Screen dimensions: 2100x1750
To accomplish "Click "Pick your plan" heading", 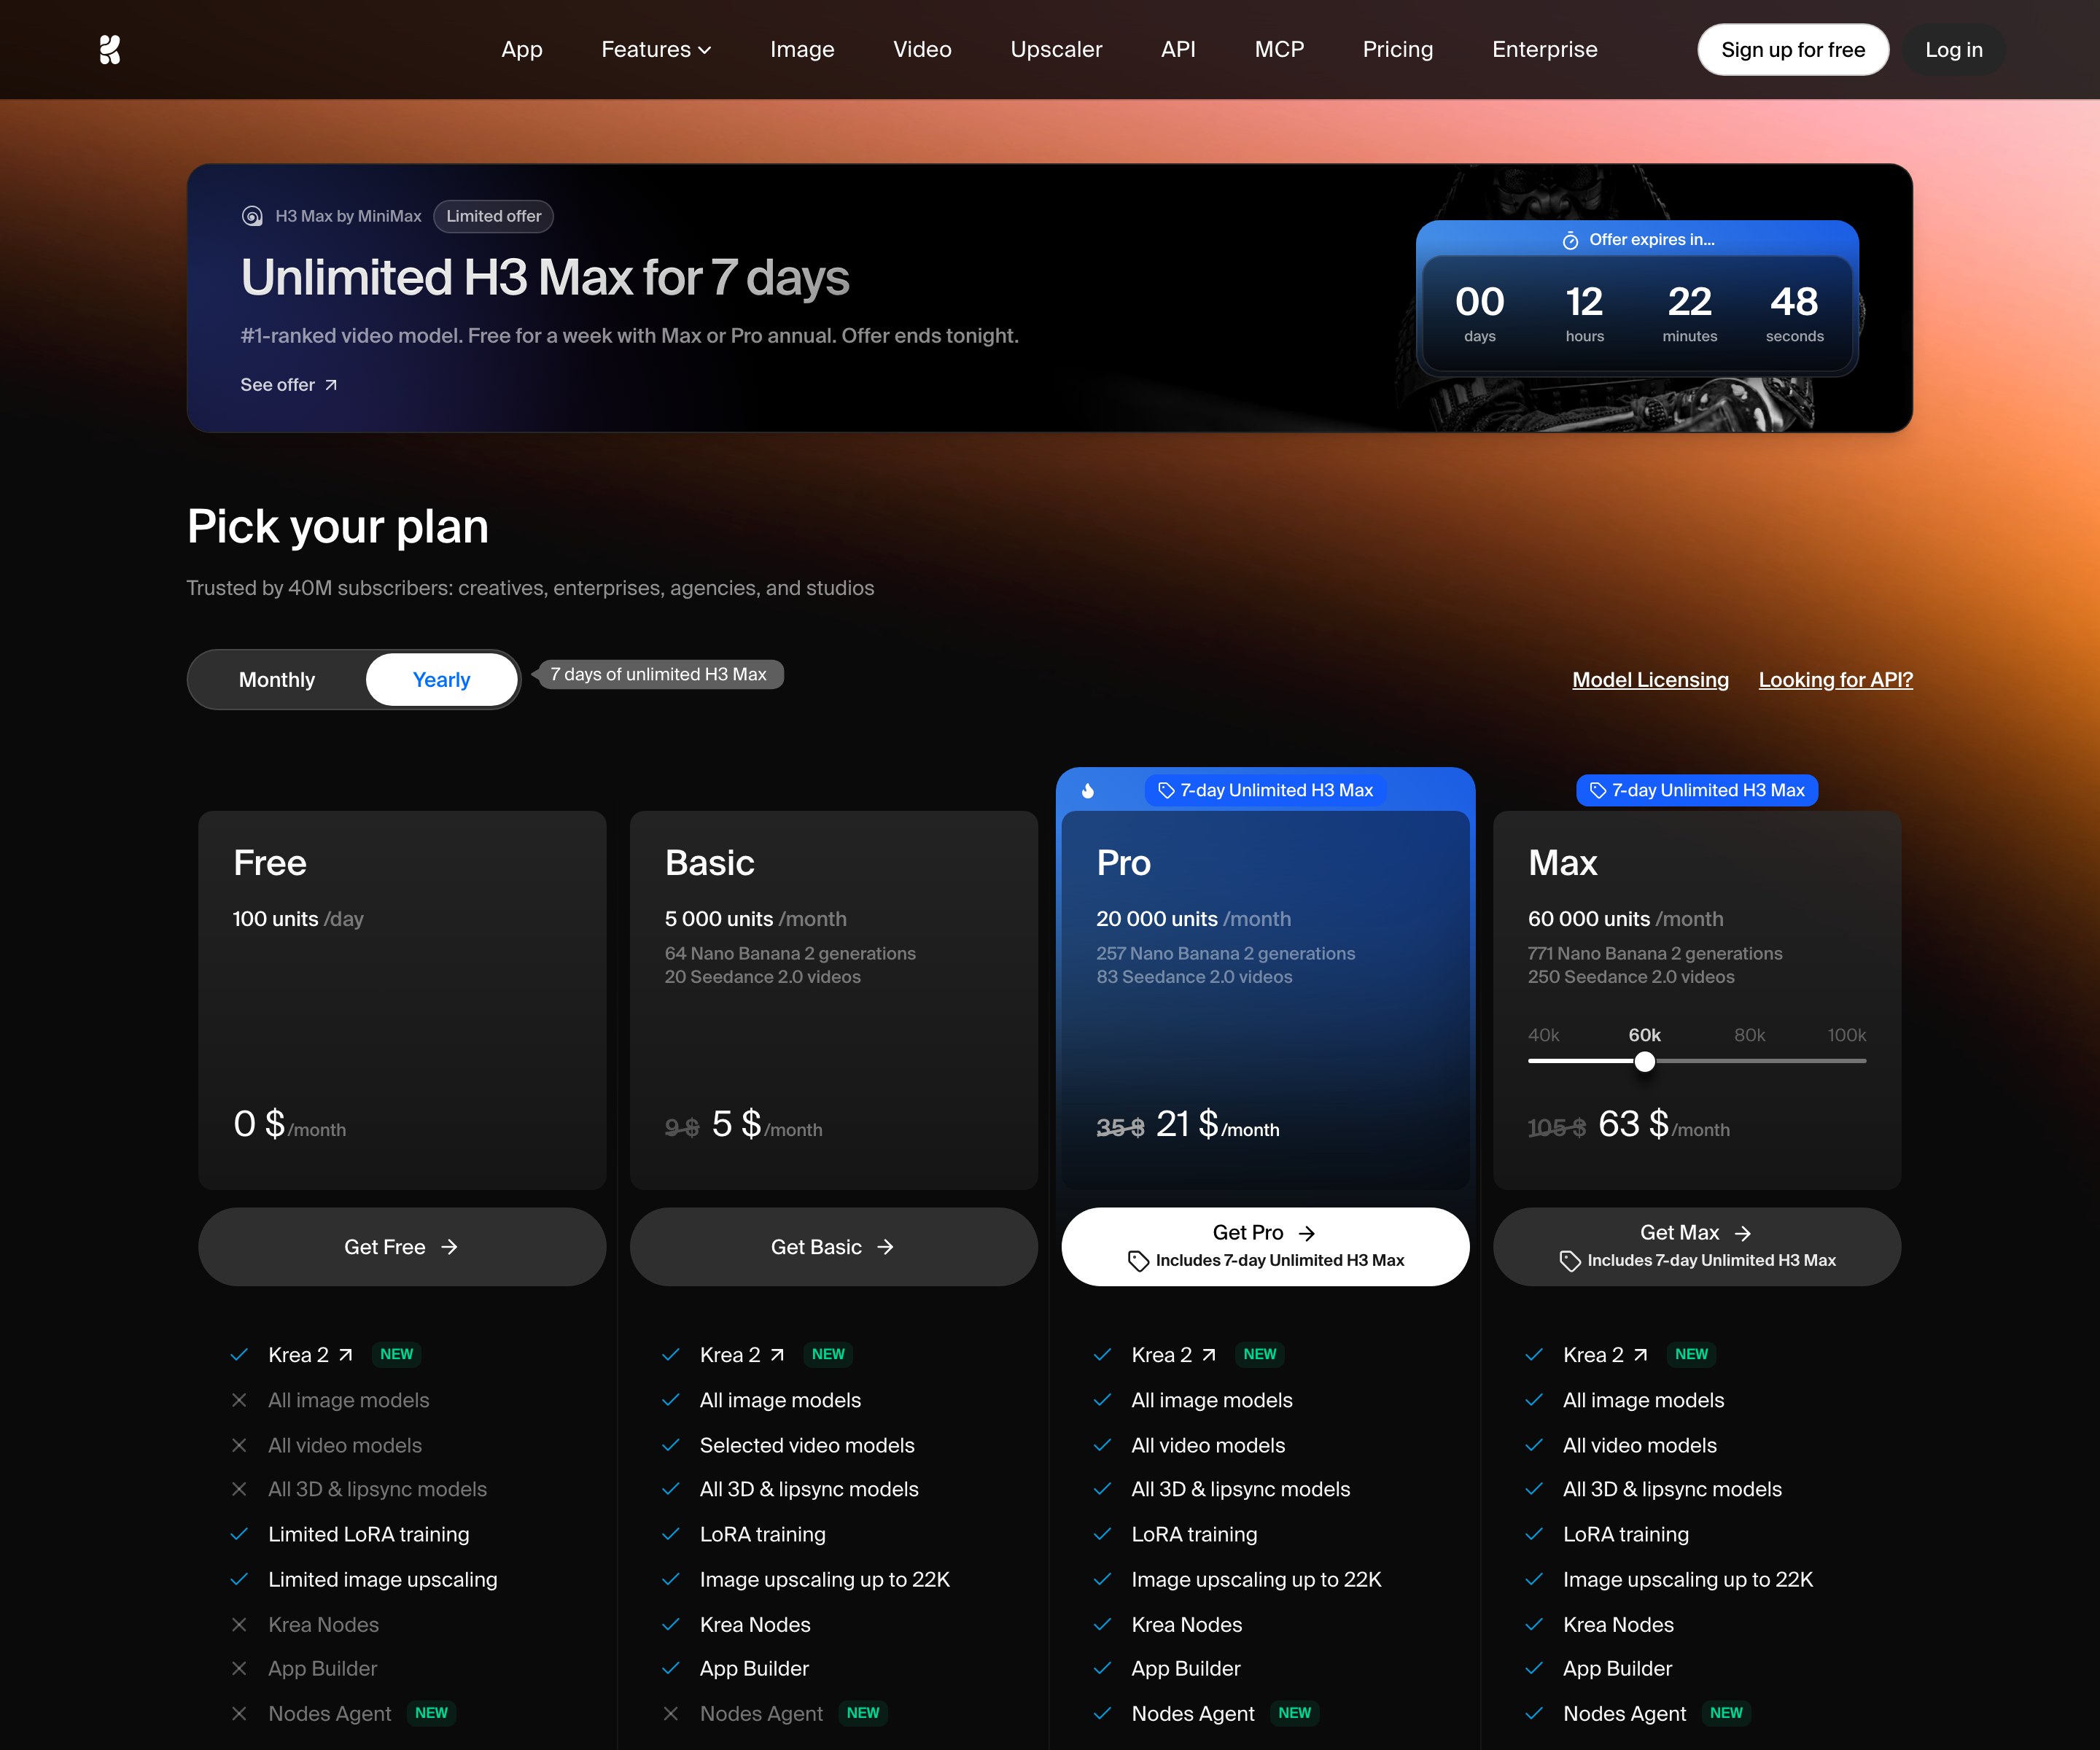I will pos(338,527).
